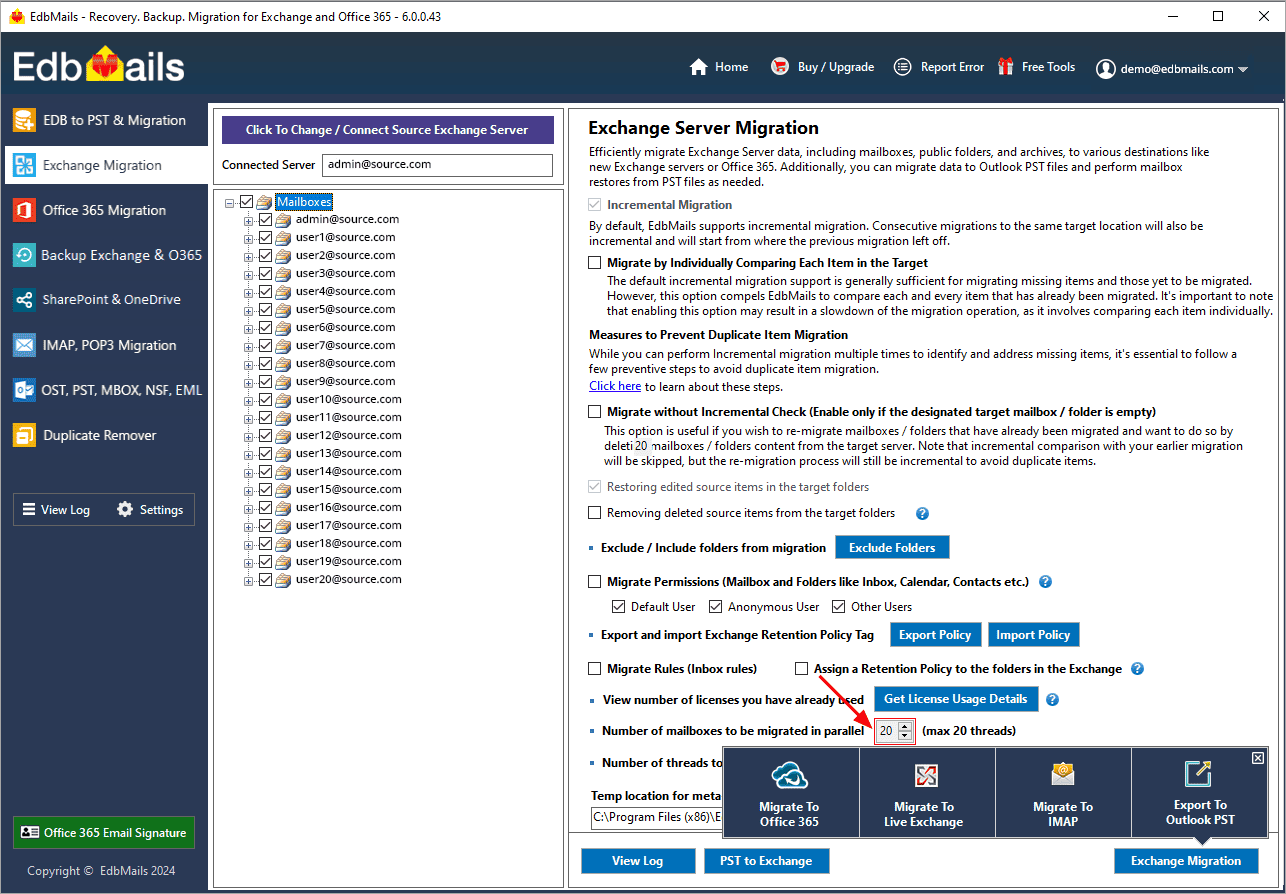Click the IMAP, POP3 Migration envelope icon
Viewport: 1286px width, 894px height.
[24, 345]
